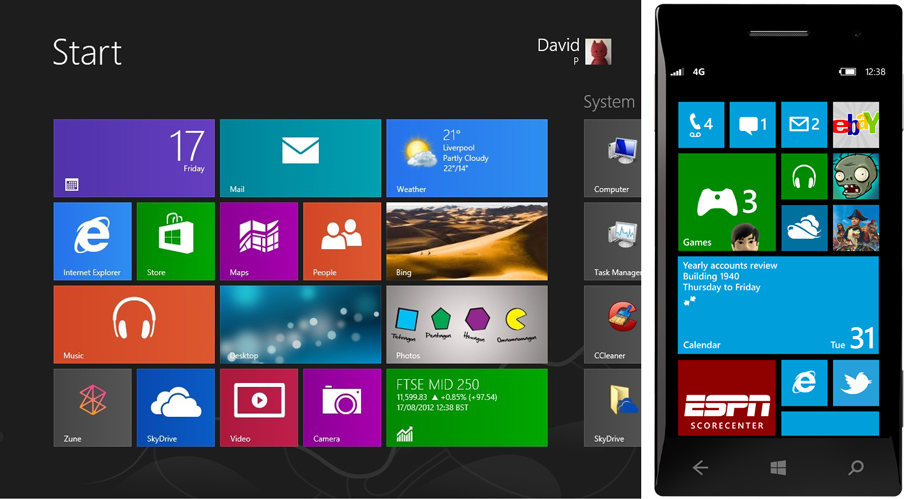The height and width of the screenshot is (499, 910).
Task: Open the Task Manager tile
Action: pyautogui.click(x=612, y=241)
